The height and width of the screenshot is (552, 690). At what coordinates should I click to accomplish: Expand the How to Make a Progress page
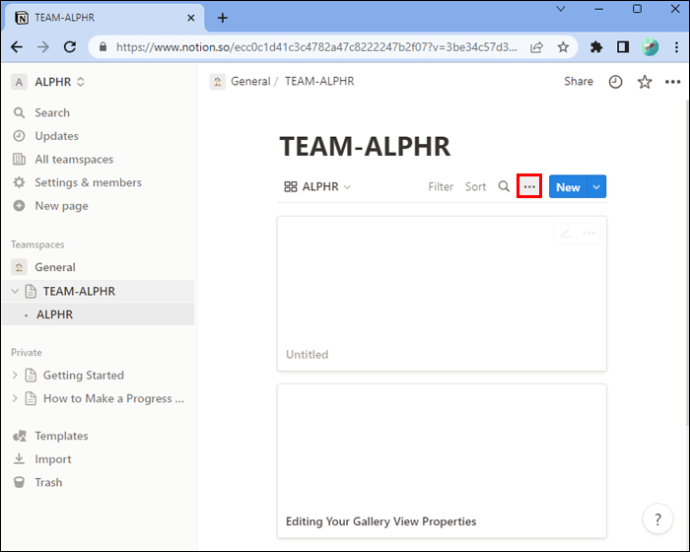(x=15, y=398)
